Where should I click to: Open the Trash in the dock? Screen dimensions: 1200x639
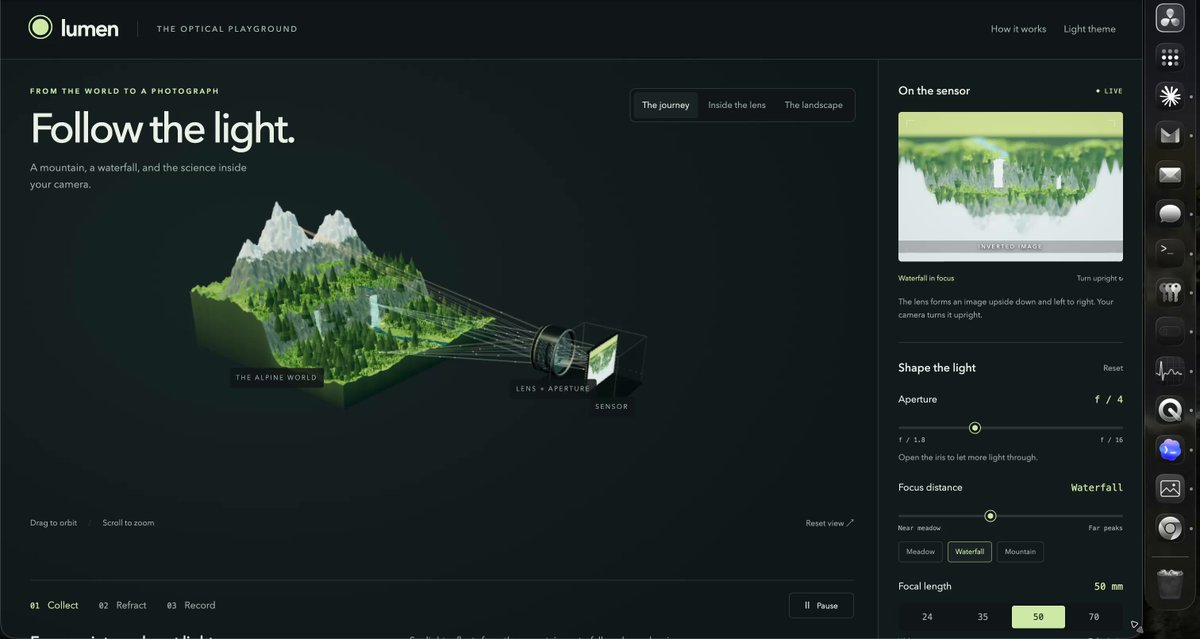1170,584
